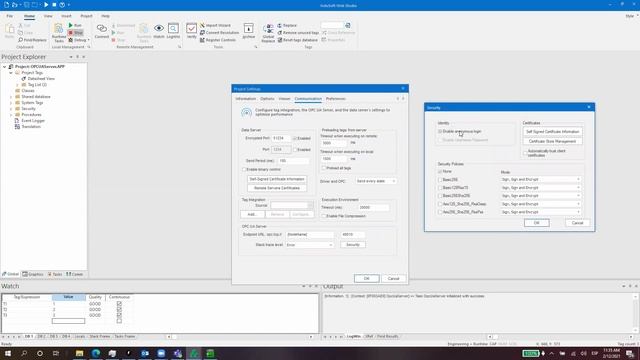Click Security button in OPC UA Server
640x360 pixels.
(353, 245)
